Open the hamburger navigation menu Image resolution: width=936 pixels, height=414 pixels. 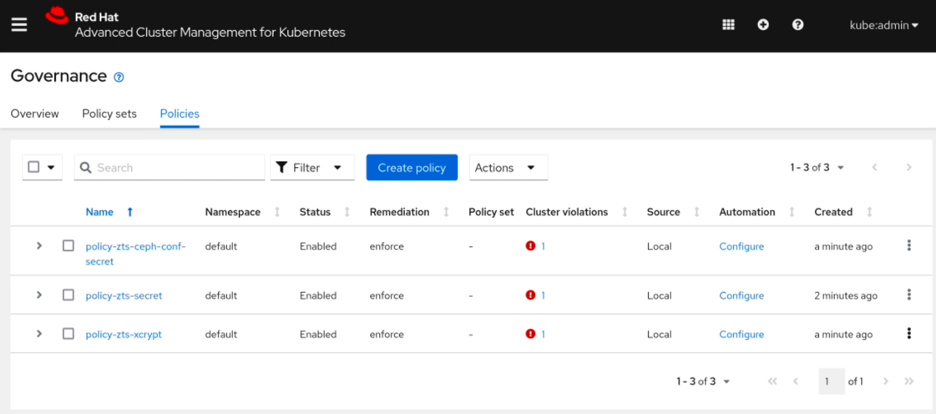click(19, 25)
